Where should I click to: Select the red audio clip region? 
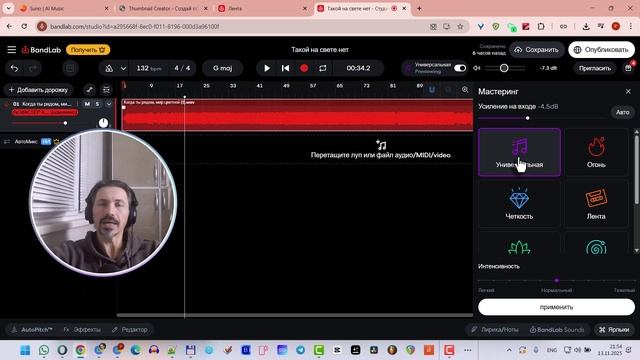pos(298,115)
